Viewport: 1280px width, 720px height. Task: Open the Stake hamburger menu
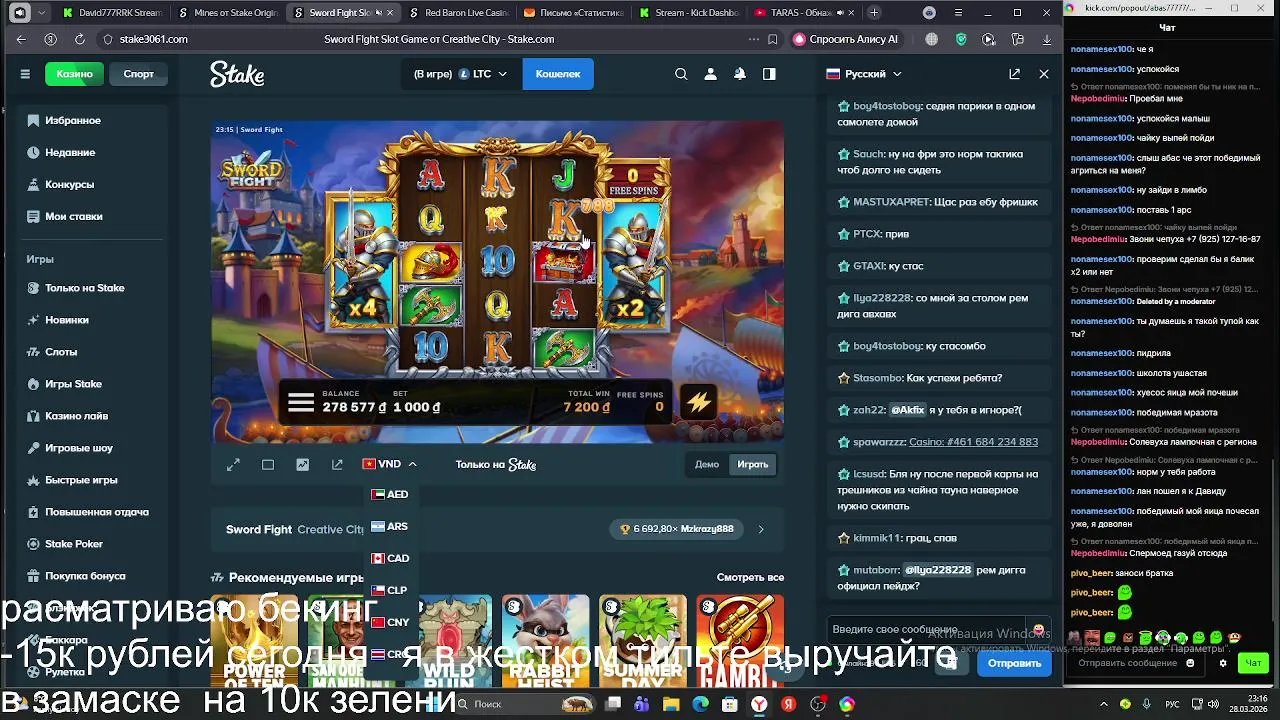[25, 74]
